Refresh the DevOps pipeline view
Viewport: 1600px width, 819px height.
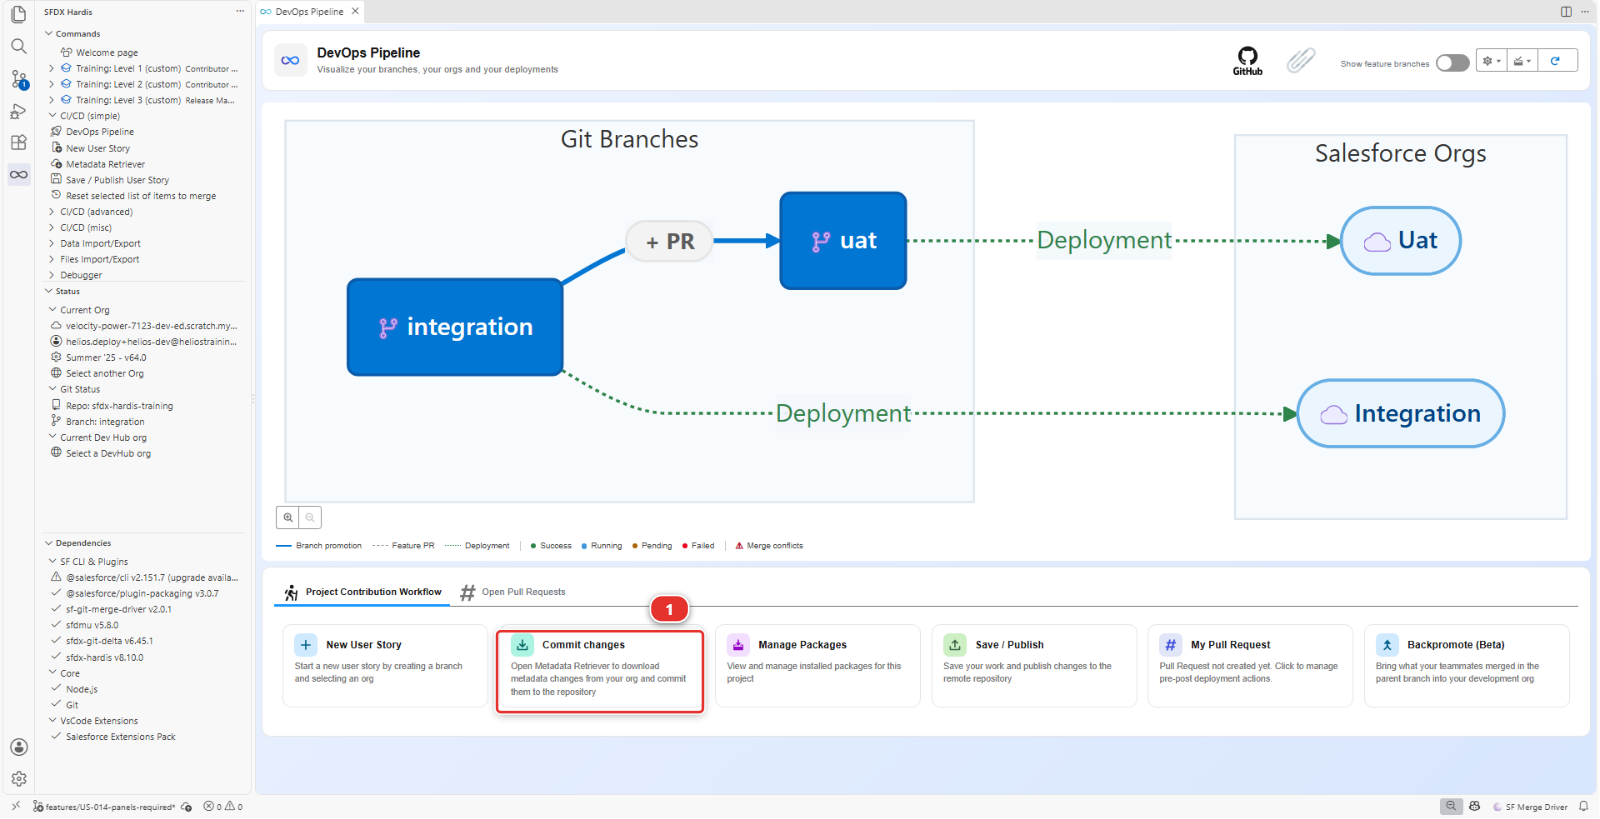click(x=1556, y=61)
